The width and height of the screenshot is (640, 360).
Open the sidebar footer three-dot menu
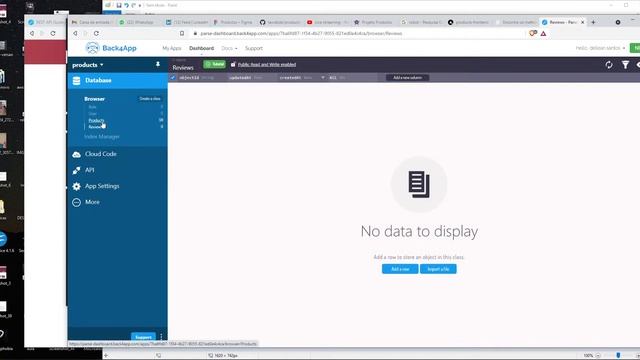pyautogui.click(x=161, y=337)
